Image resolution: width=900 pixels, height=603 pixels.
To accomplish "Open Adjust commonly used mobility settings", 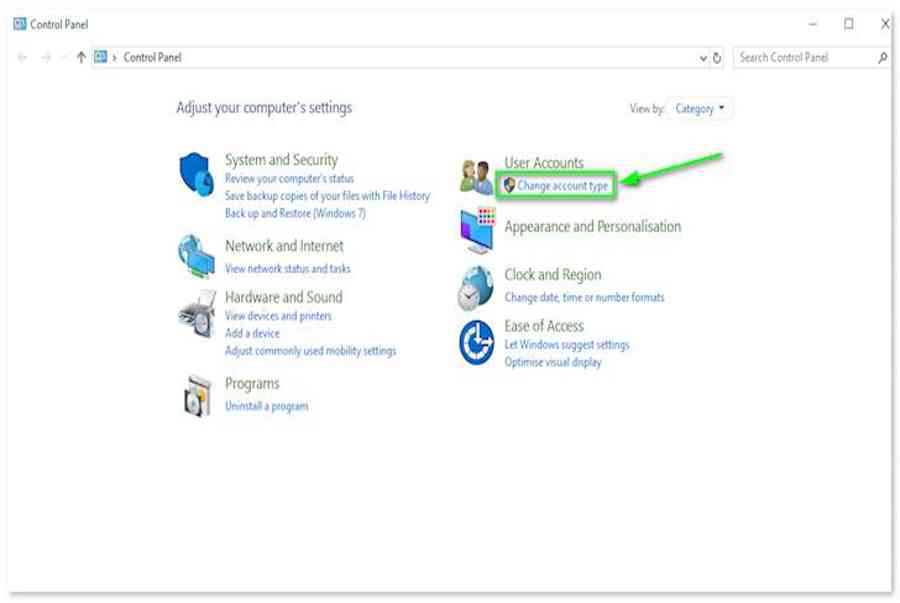I will tap(311, 351).
